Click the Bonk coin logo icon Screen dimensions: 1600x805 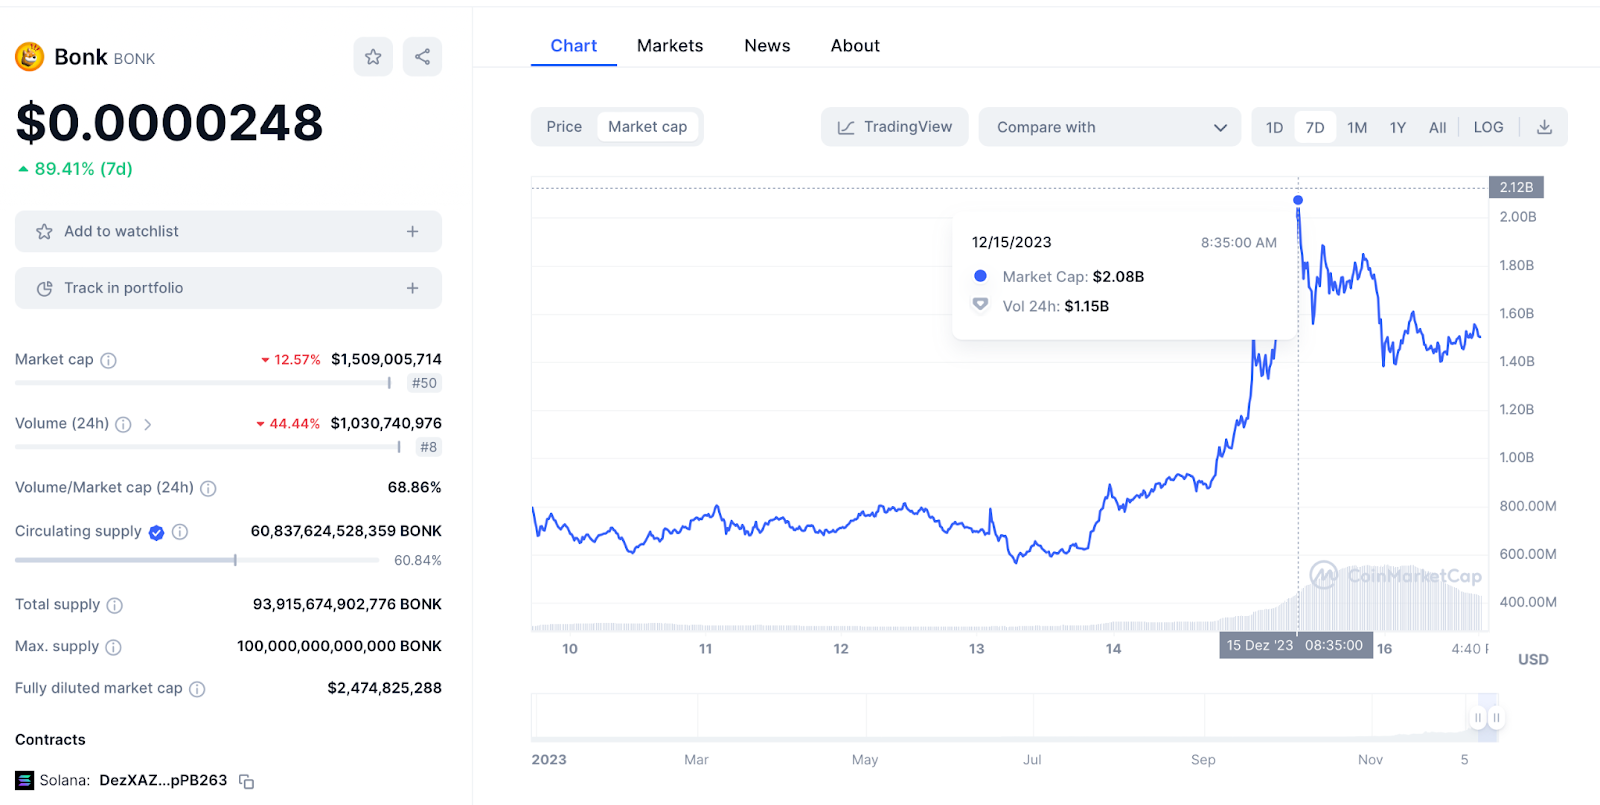(x=30, y=57)
